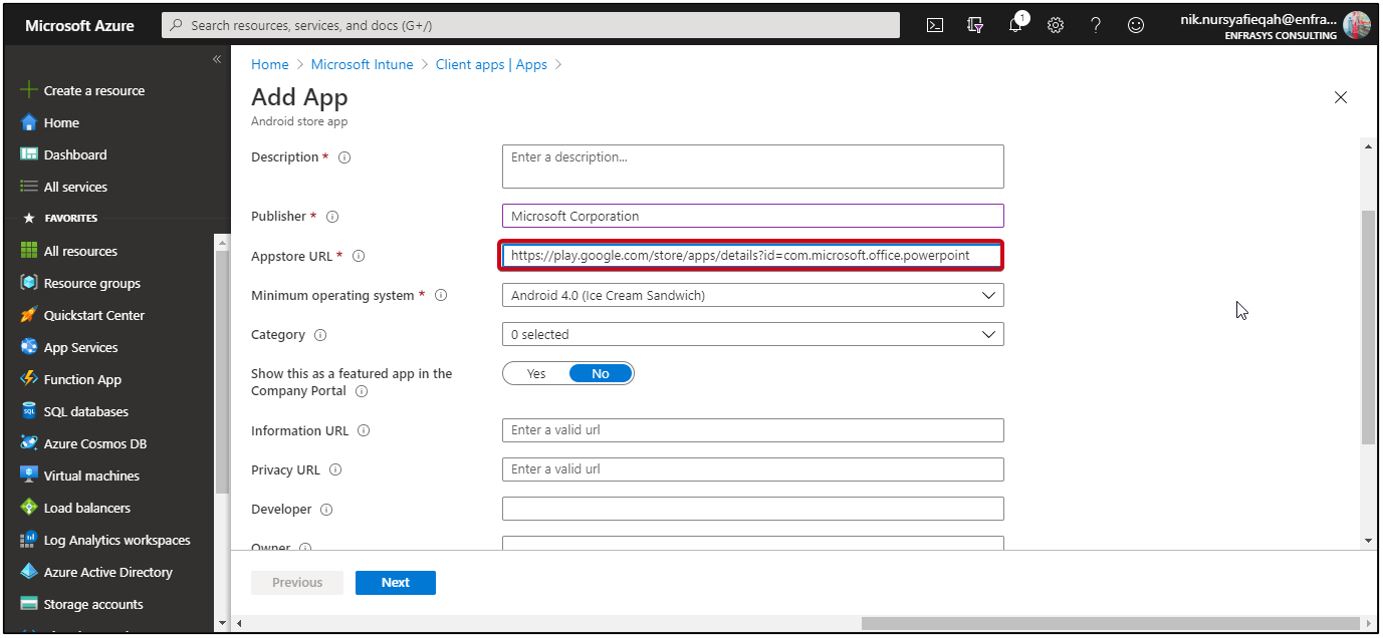
Task: Open the Feedback smiley icon
Action: point(1135,24)
